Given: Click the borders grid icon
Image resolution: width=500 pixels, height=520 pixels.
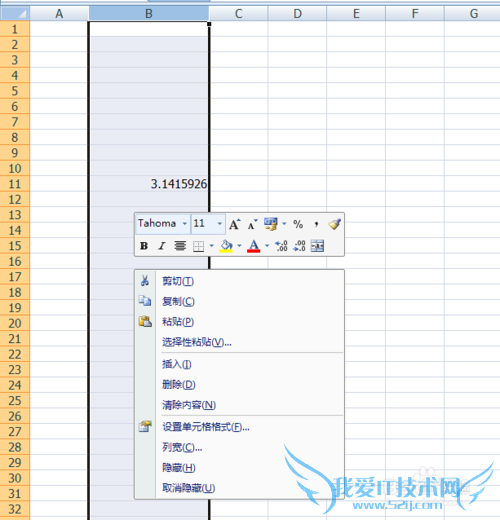Looking at the screenshot, I should point(199,246).
